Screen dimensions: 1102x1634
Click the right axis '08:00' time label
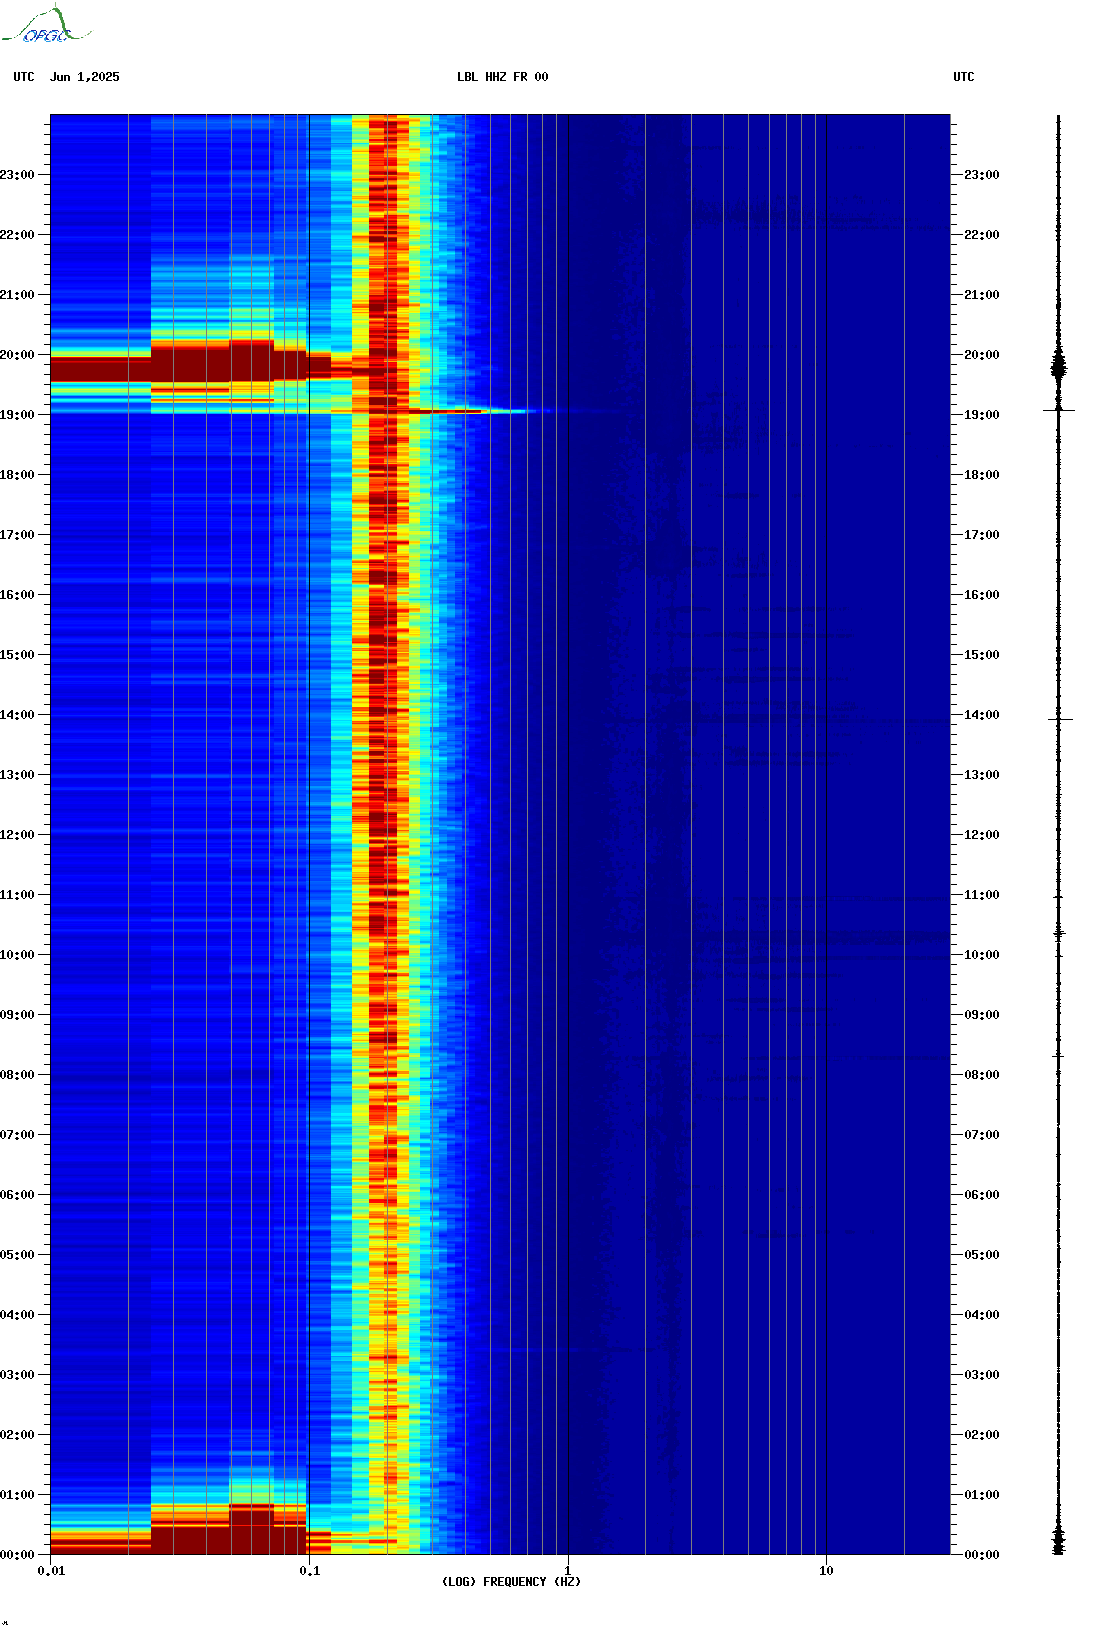pos(982,1075)
